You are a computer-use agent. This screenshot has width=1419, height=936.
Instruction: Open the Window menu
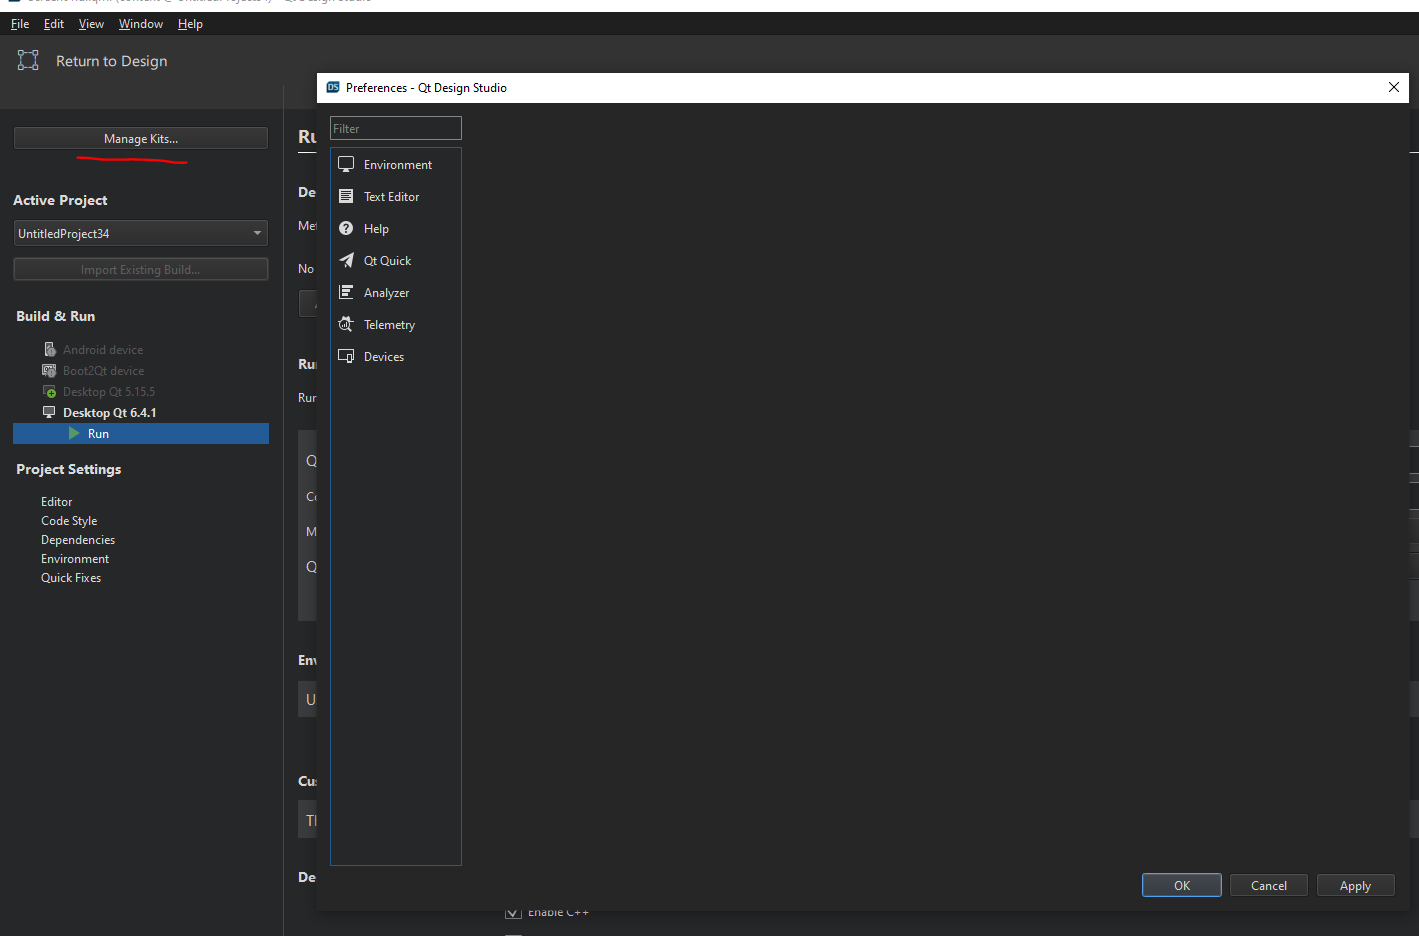pos(140,24)
